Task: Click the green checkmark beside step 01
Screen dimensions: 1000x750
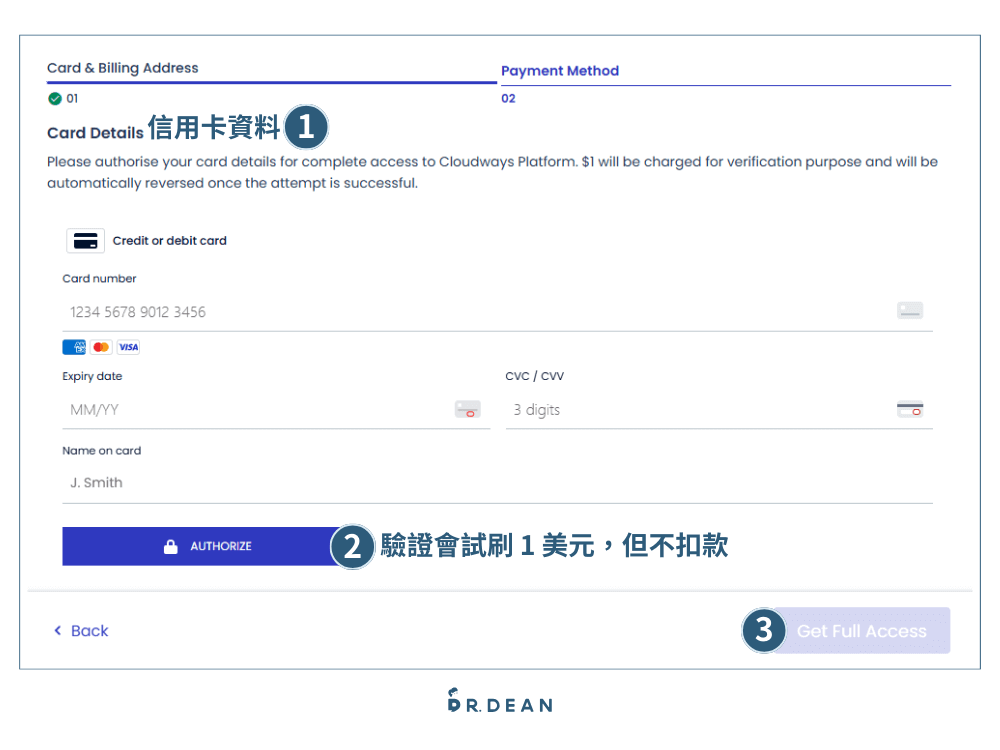Action: tap(55, 98)
